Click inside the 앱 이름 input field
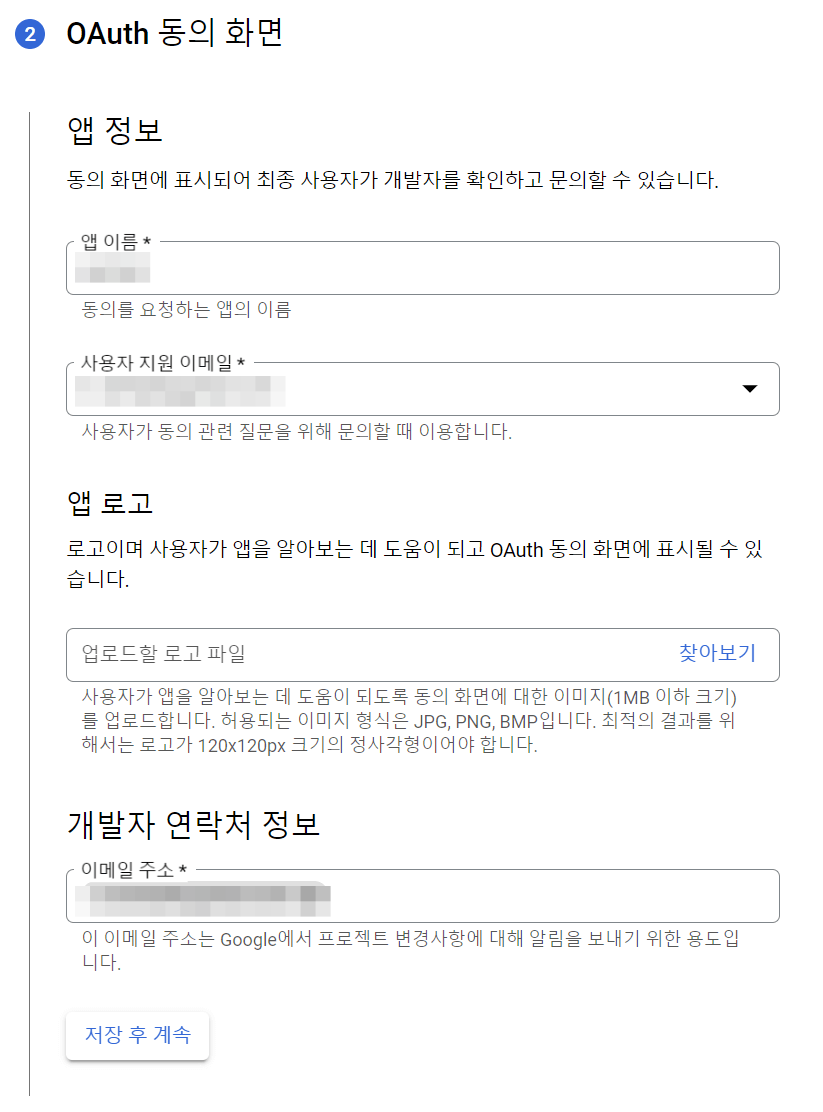 400,268
